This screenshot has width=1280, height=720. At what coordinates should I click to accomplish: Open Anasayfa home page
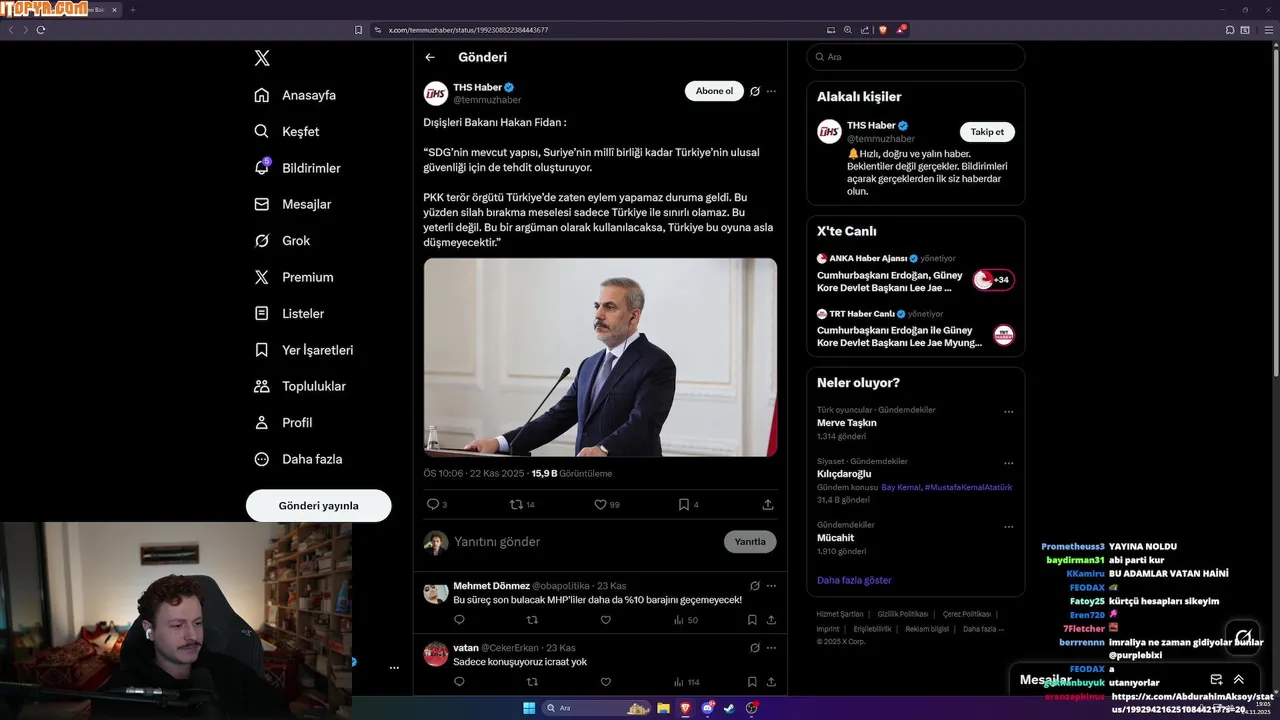click(x=295, y=95)
